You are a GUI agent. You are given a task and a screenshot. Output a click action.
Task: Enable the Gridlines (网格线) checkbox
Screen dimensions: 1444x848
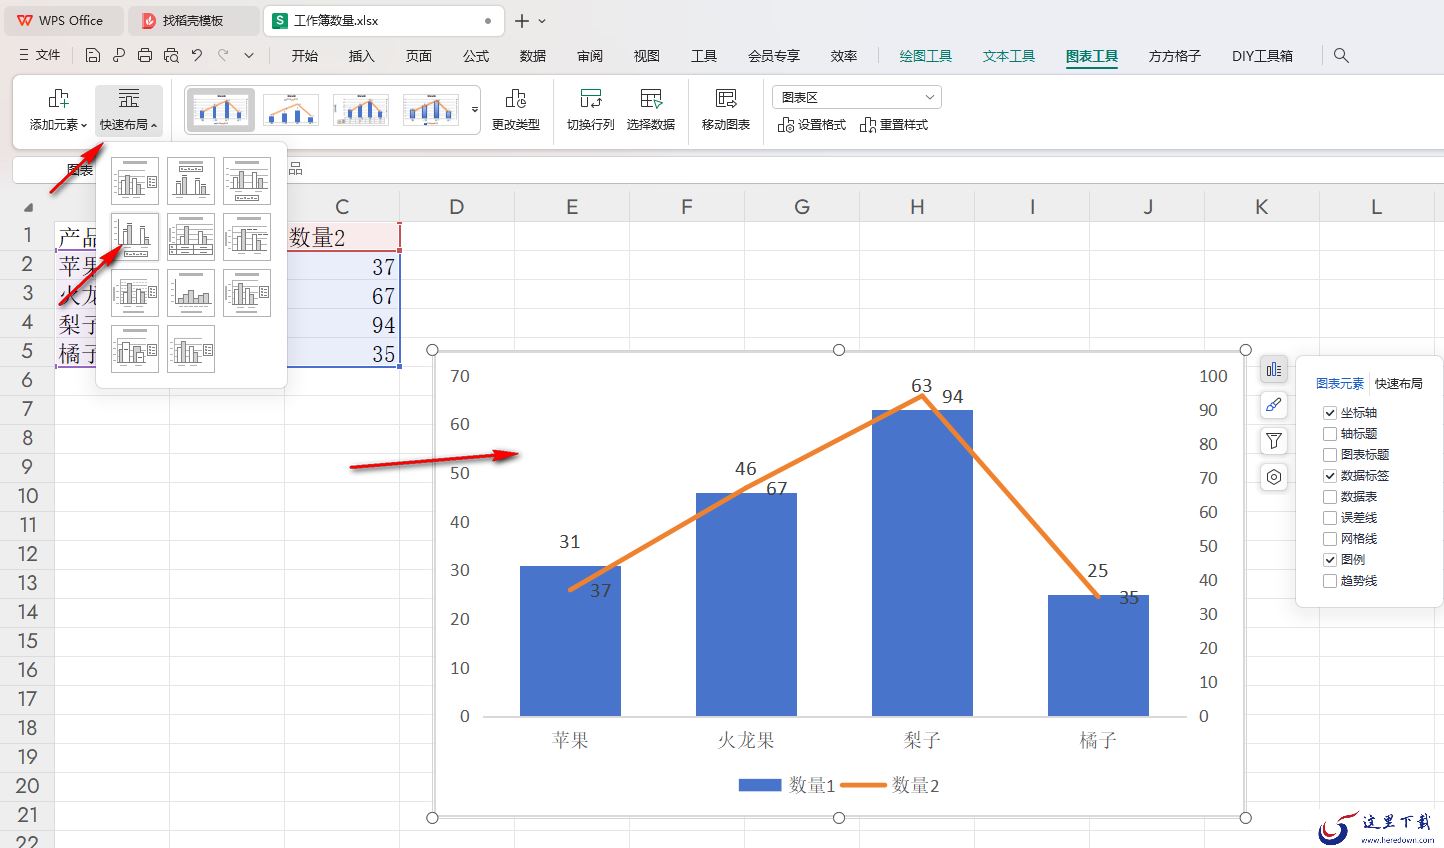1330,538
